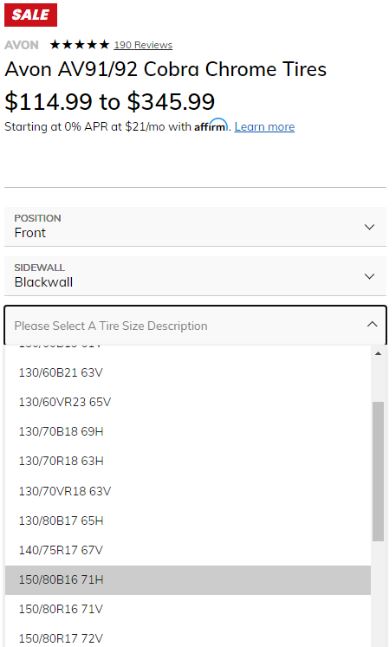Open the 190 Reviews link

pos(143,45)
